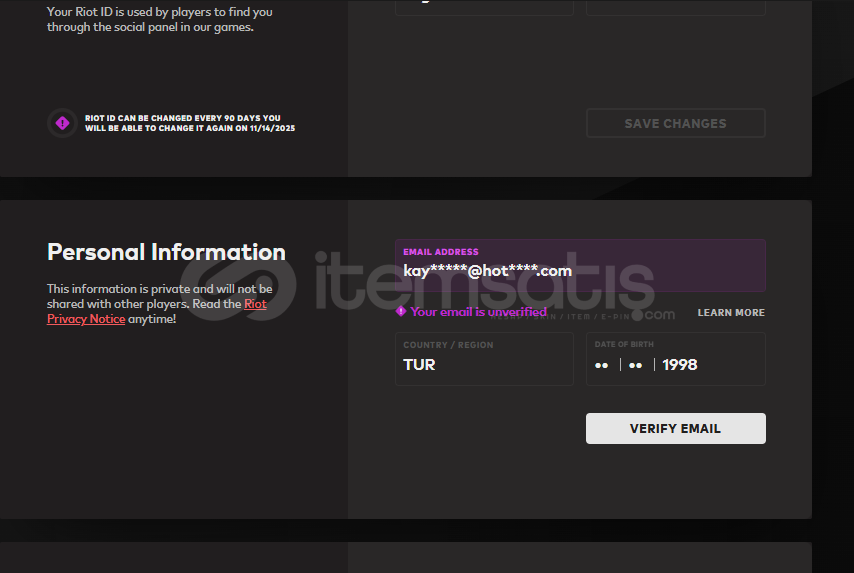Click the Personal Information heading
The width and height of the screenshot is (854, 573).
(x=166, y=252)
